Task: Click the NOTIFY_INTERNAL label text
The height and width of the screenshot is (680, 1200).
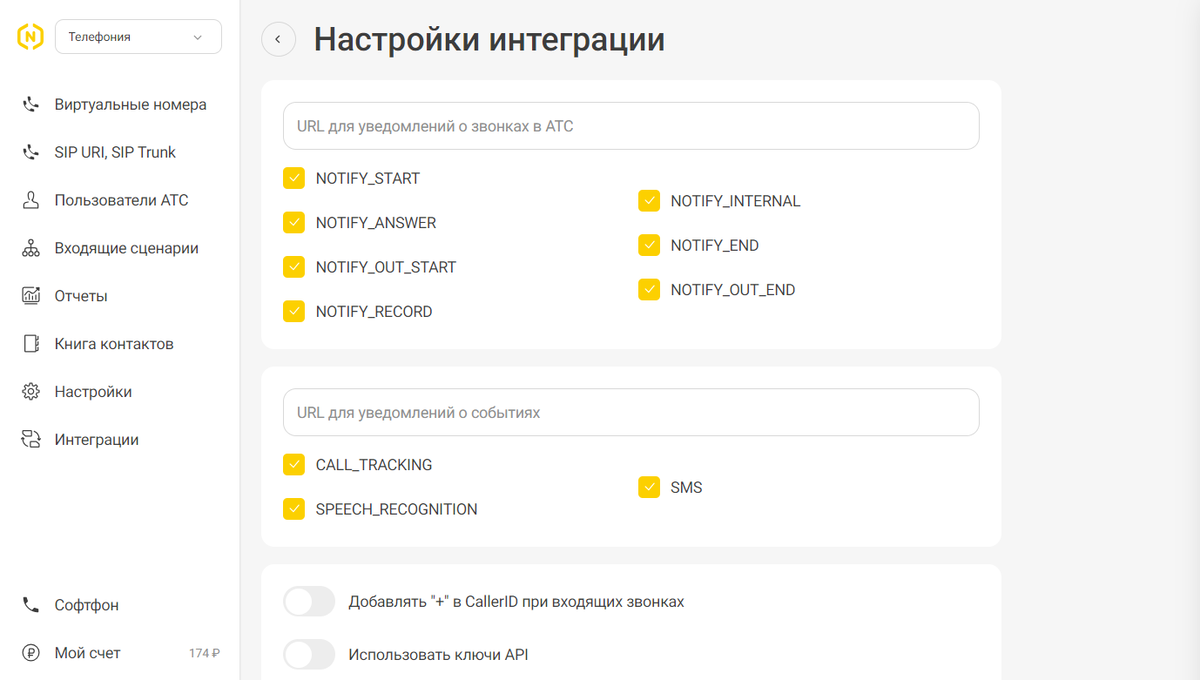Action: pos(735,201)
